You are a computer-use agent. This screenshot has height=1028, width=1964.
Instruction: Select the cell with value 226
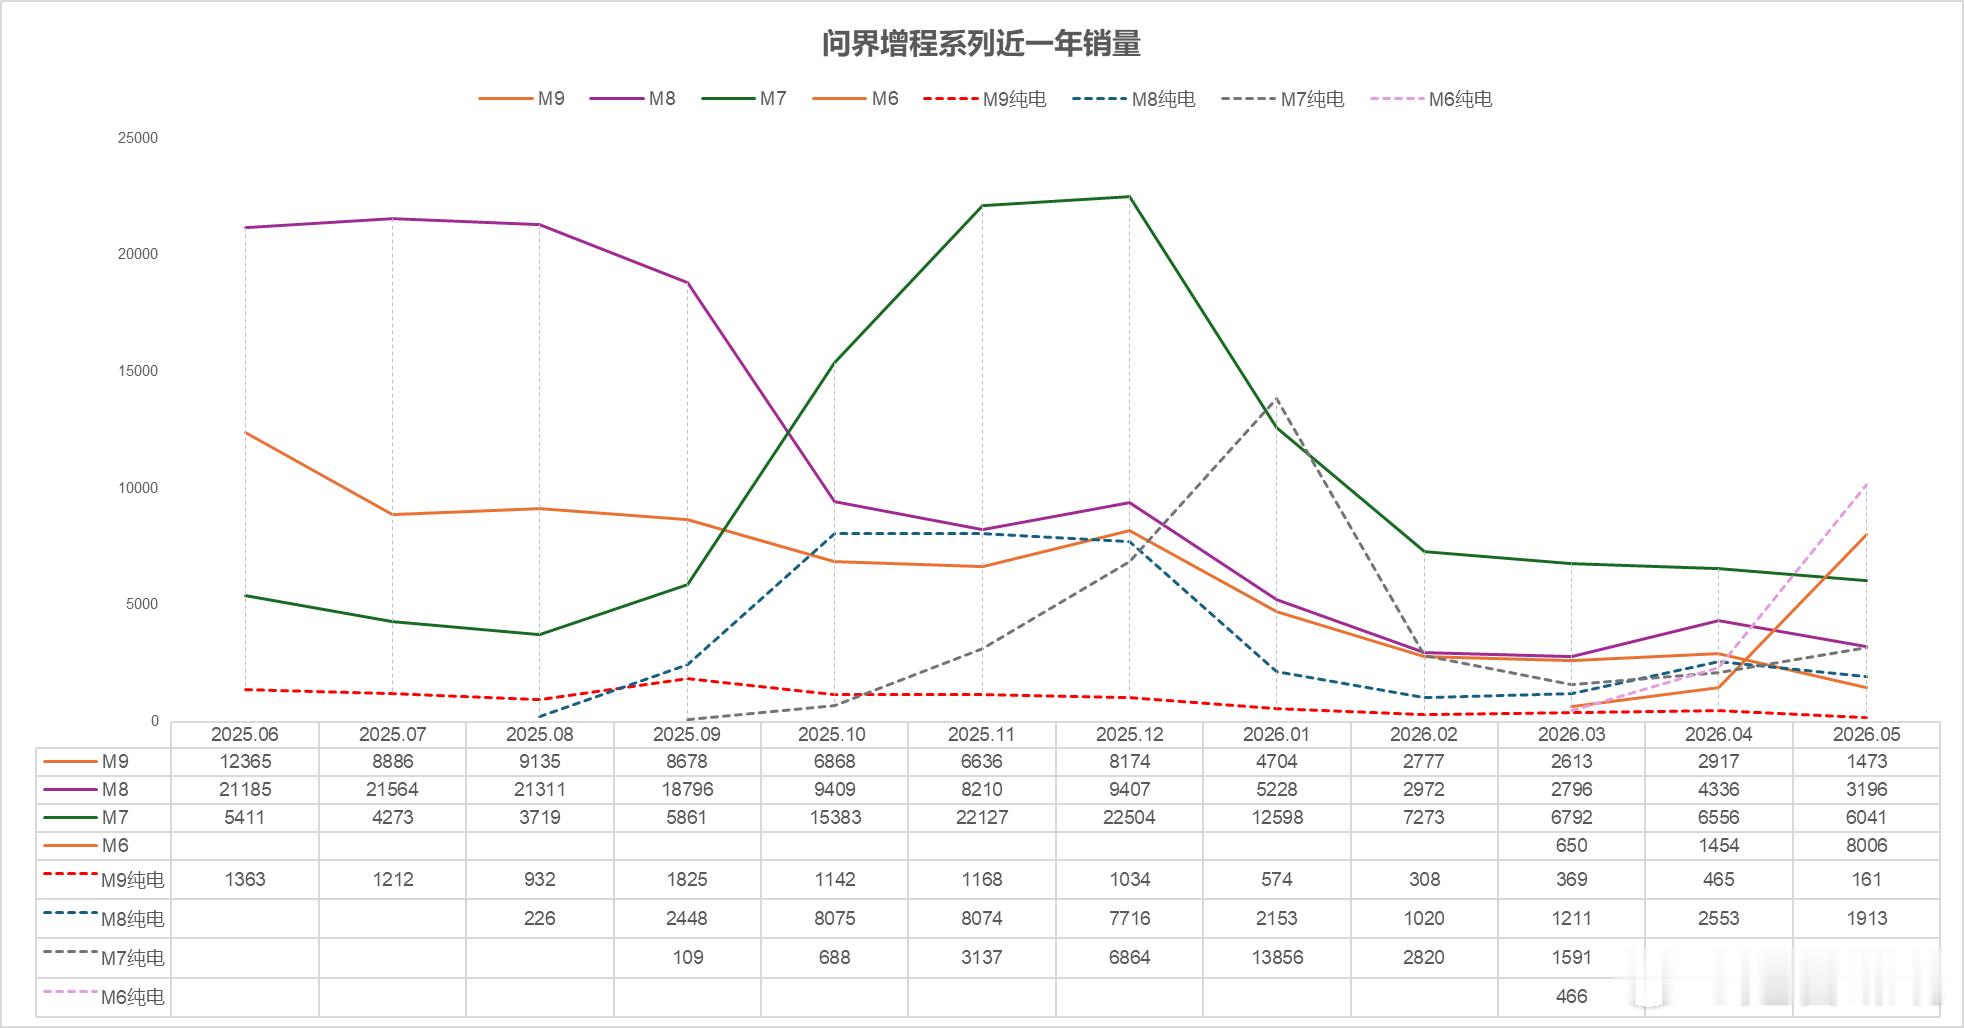pos(540,918)
